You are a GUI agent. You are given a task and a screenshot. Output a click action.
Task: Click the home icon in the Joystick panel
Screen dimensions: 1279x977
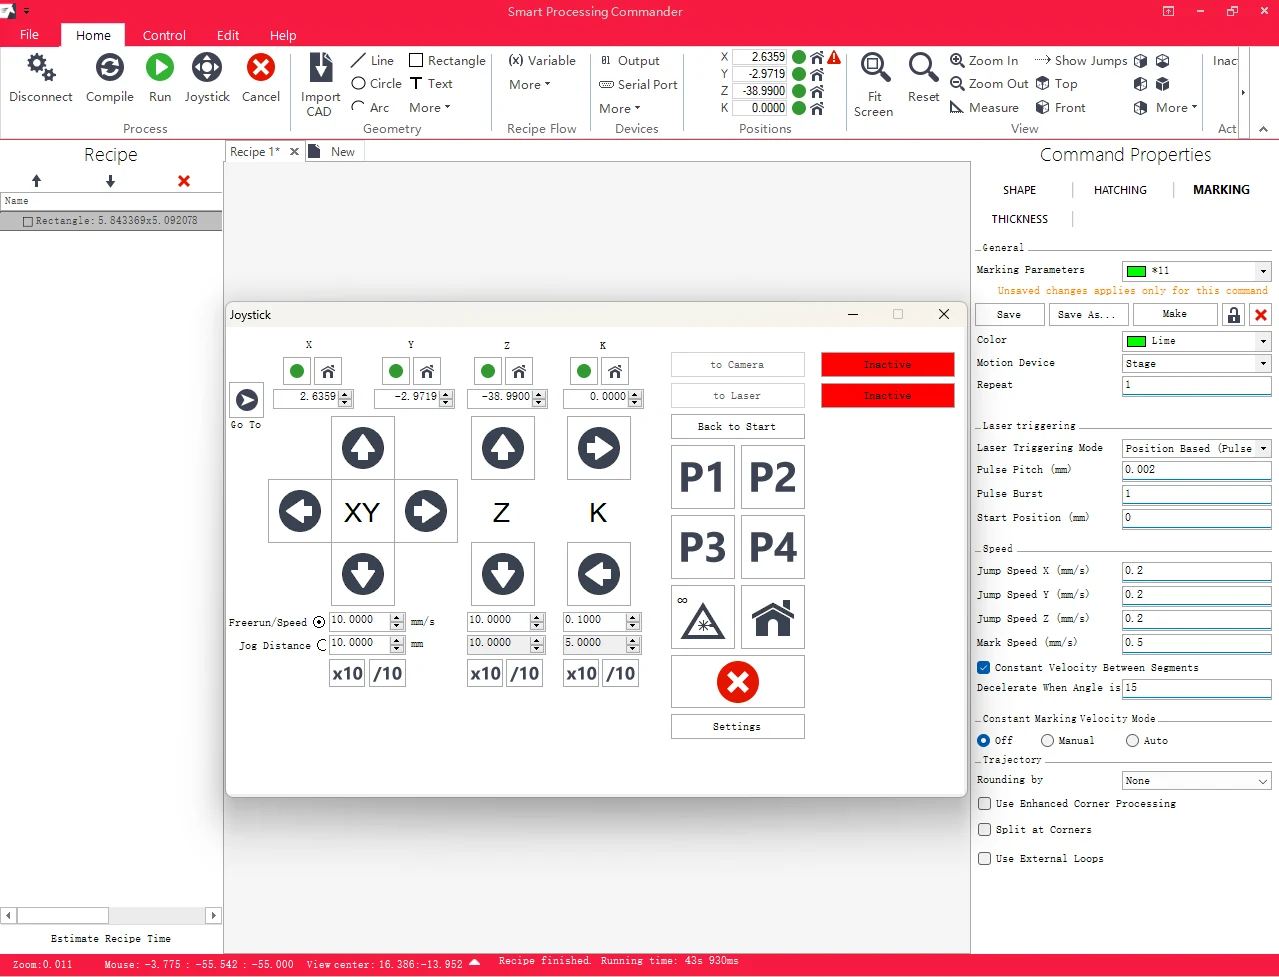click(x=773, y=617)
